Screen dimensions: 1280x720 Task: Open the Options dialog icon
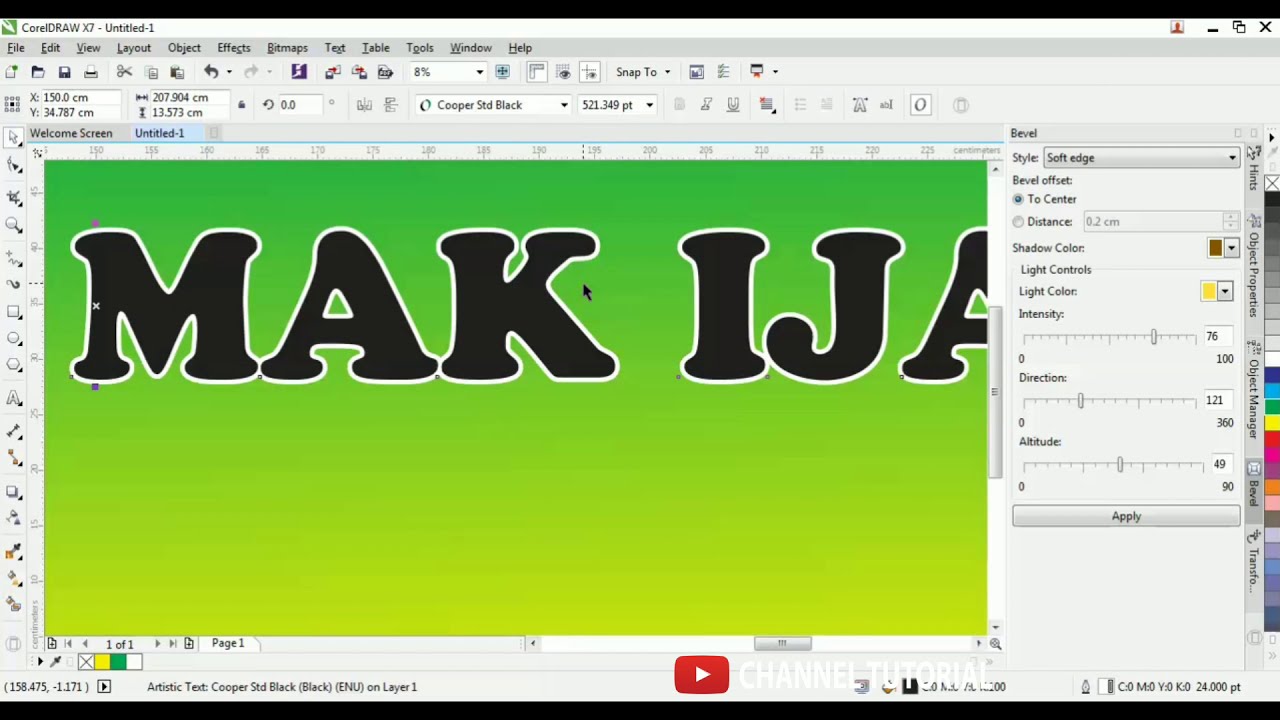tap(723, 72)
